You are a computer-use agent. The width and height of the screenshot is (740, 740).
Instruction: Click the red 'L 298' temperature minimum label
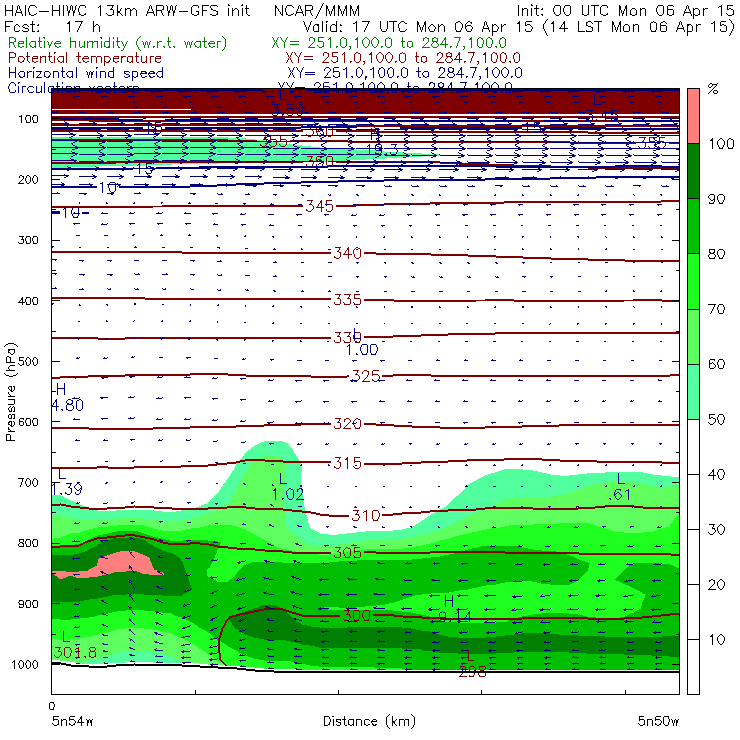pyautogui.click(x=472, y=664)
